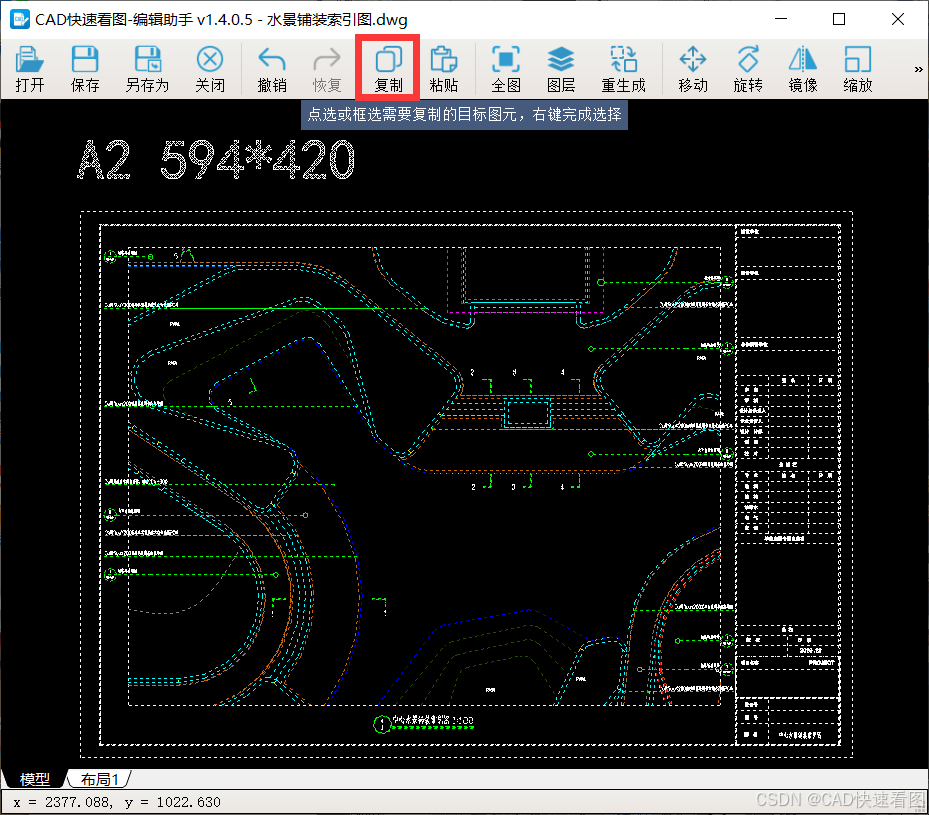Switch to the 布局1 layout tab

point(100,779)
